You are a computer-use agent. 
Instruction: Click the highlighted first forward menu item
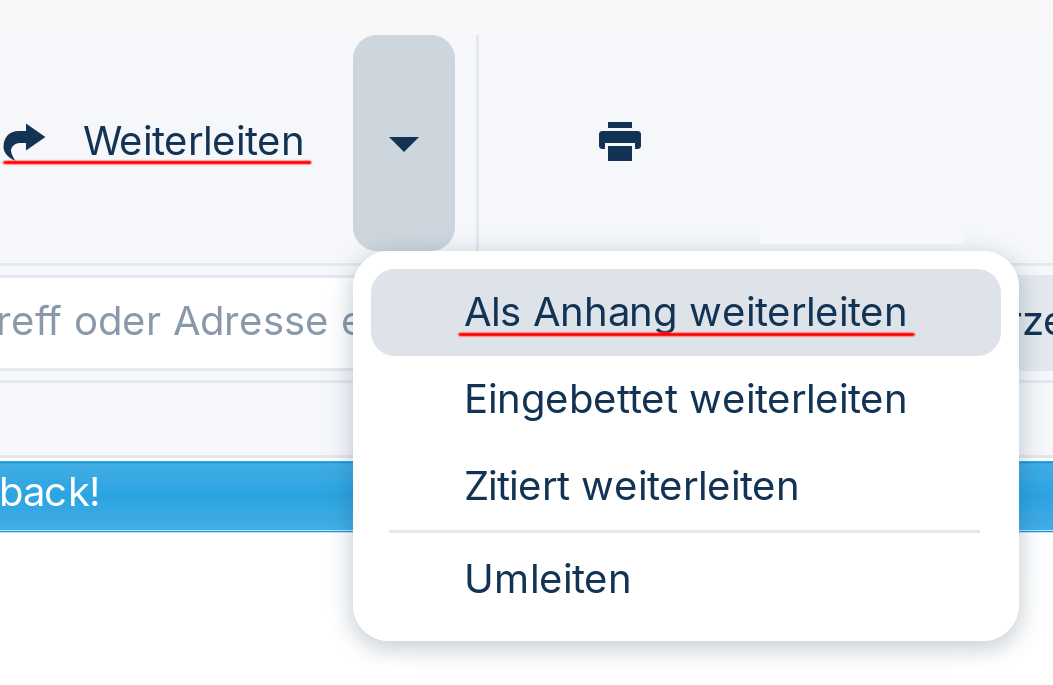click(x=685, y=312)
